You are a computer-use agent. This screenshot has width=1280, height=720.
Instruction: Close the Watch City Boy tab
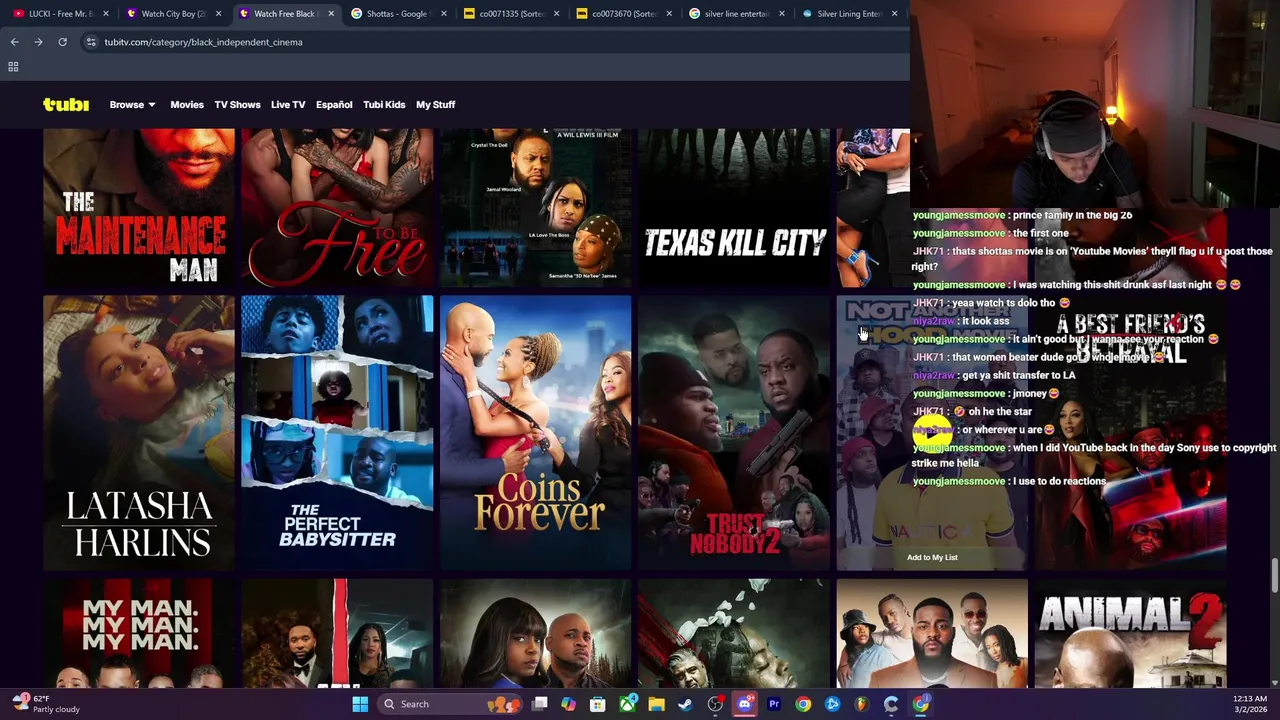click(x=218, y=14)
